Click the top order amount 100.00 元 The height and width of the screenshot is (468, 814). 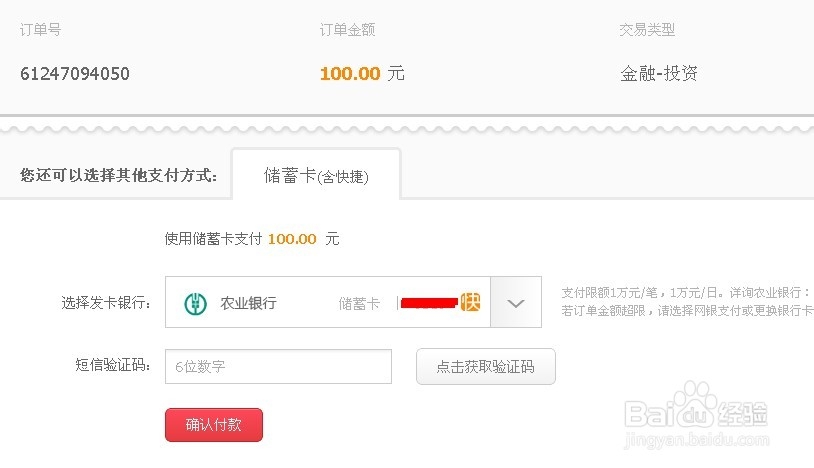tap(362, 73)
